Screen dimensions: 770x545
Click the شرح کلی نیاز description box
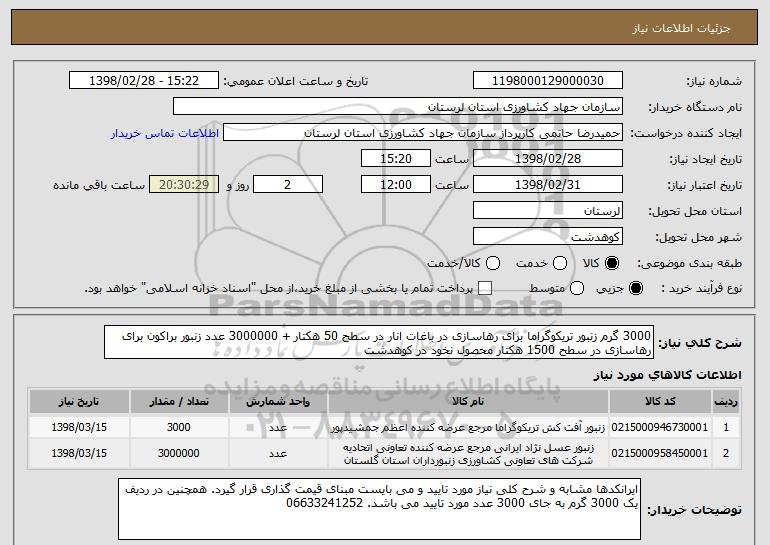point(379,342)
